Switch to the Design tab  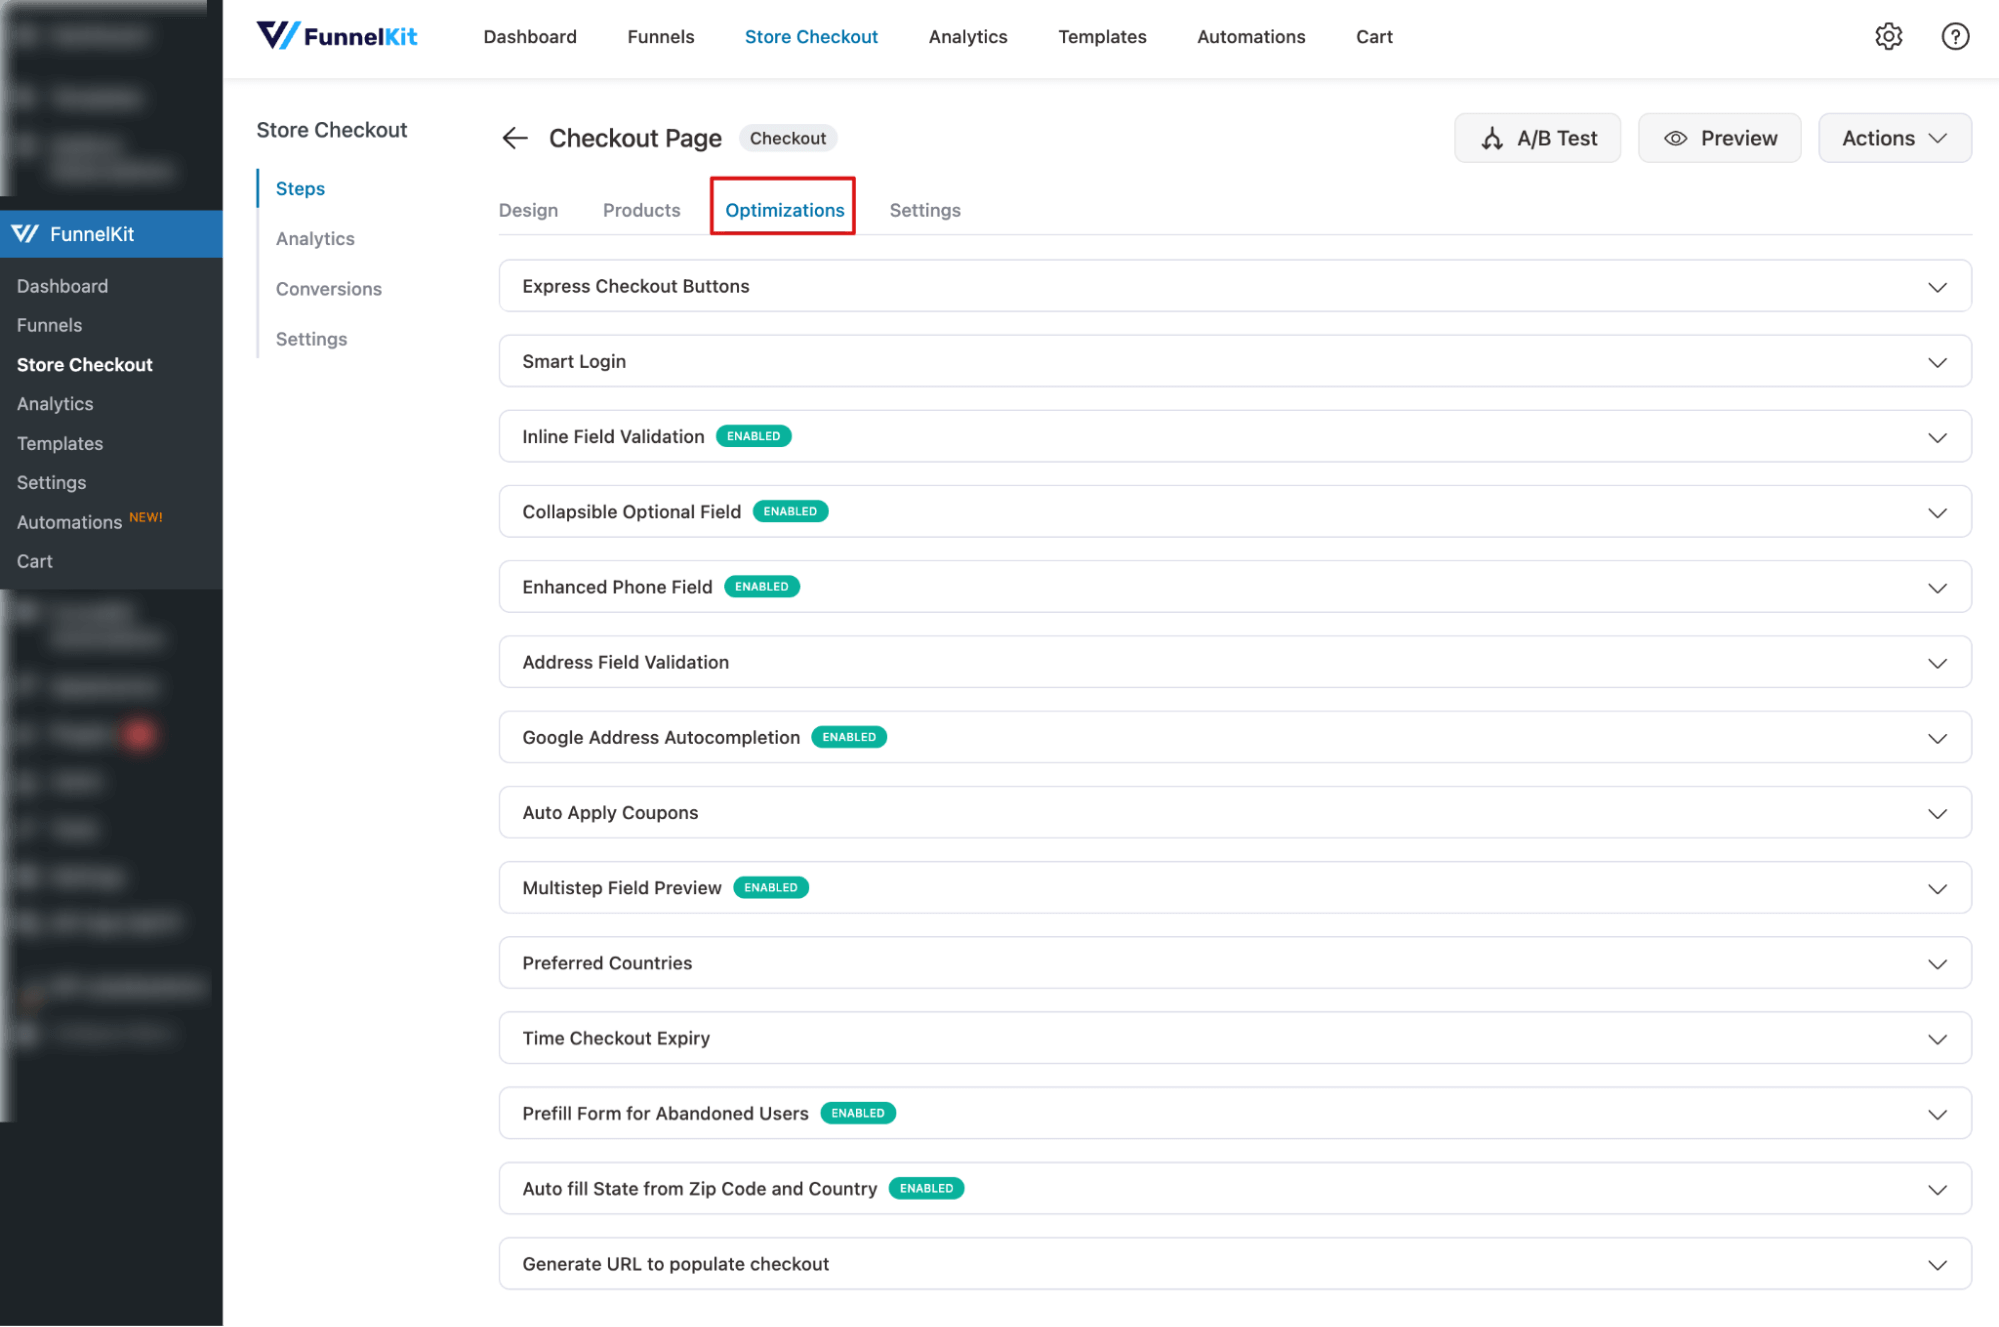528,210
